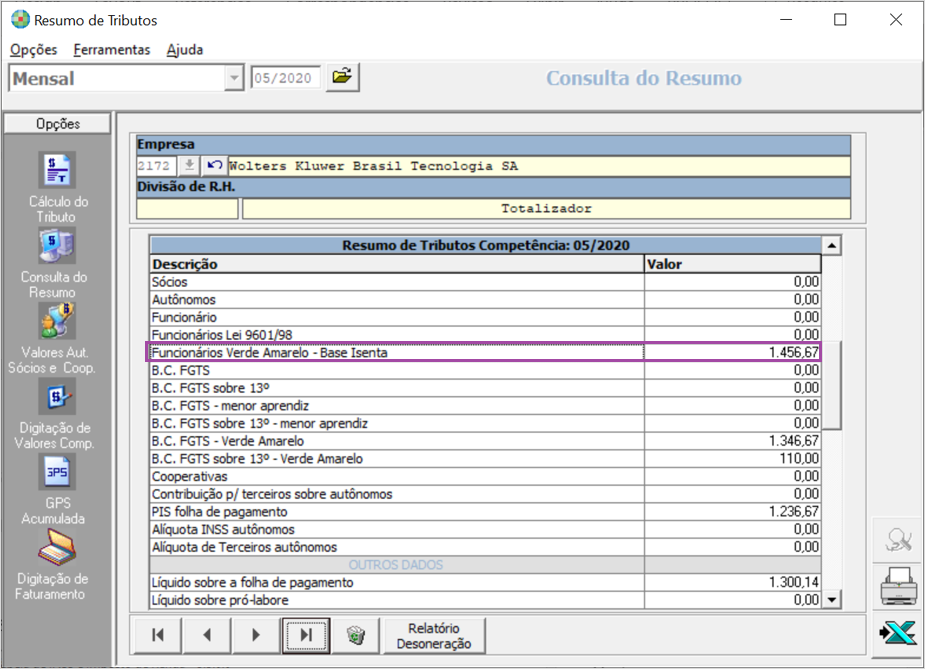The image size is (926, 669).
Task: Select the PIS folha de pagamento row
Action: pyautogui.click(x=485, y=512)
